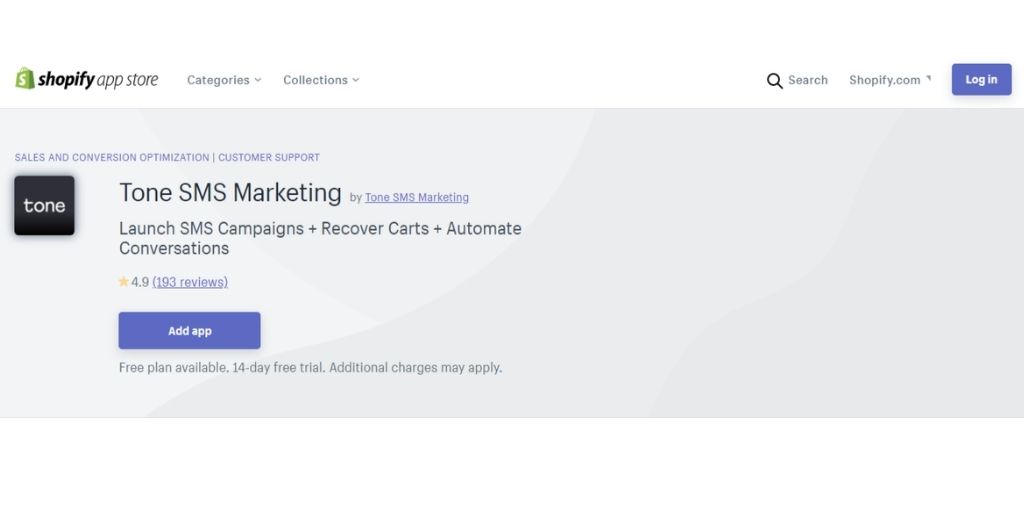The height and width of the screenshot is (512, 1024).
Task: Open the Shopify.com external link
Action: click(890, 80)
